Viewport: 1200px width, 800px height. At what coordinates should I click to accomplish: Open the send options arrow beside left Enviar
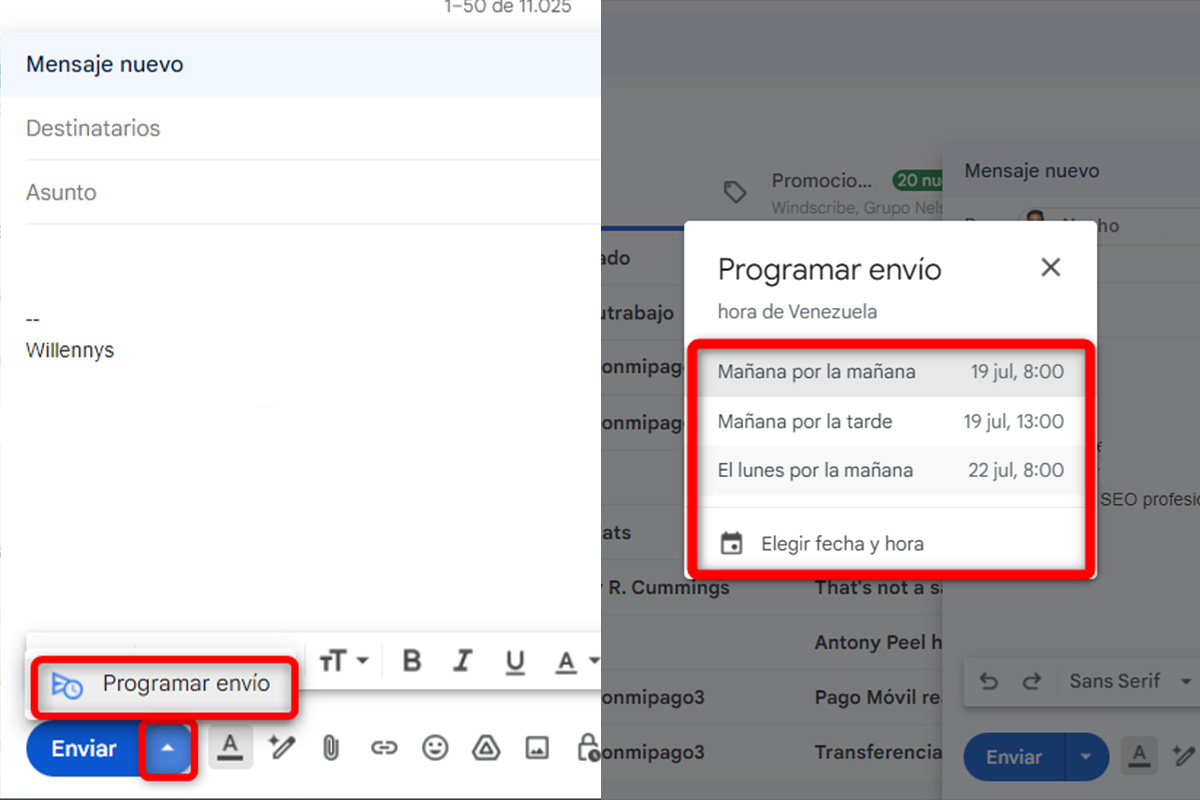(x=169, y=748)
